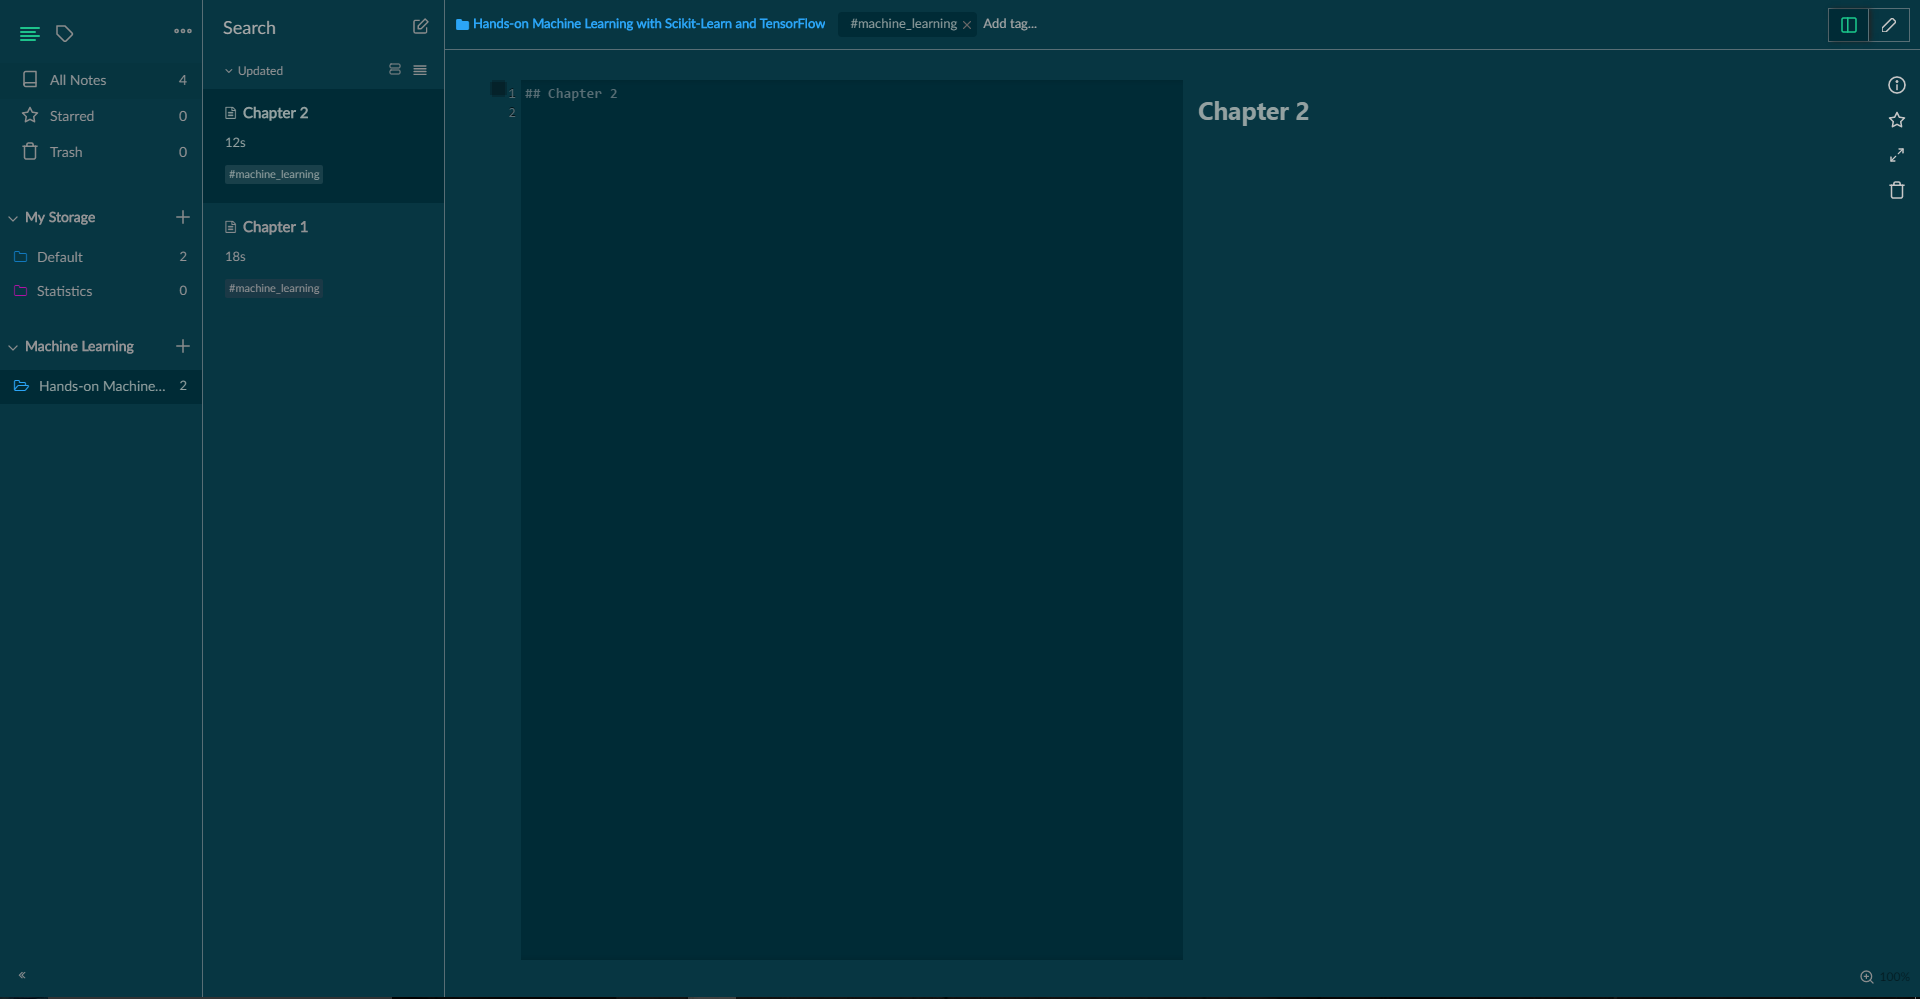Remove the #machine_learning tag from note
This screenshot has width=1920, height=999.
point(967,25)
